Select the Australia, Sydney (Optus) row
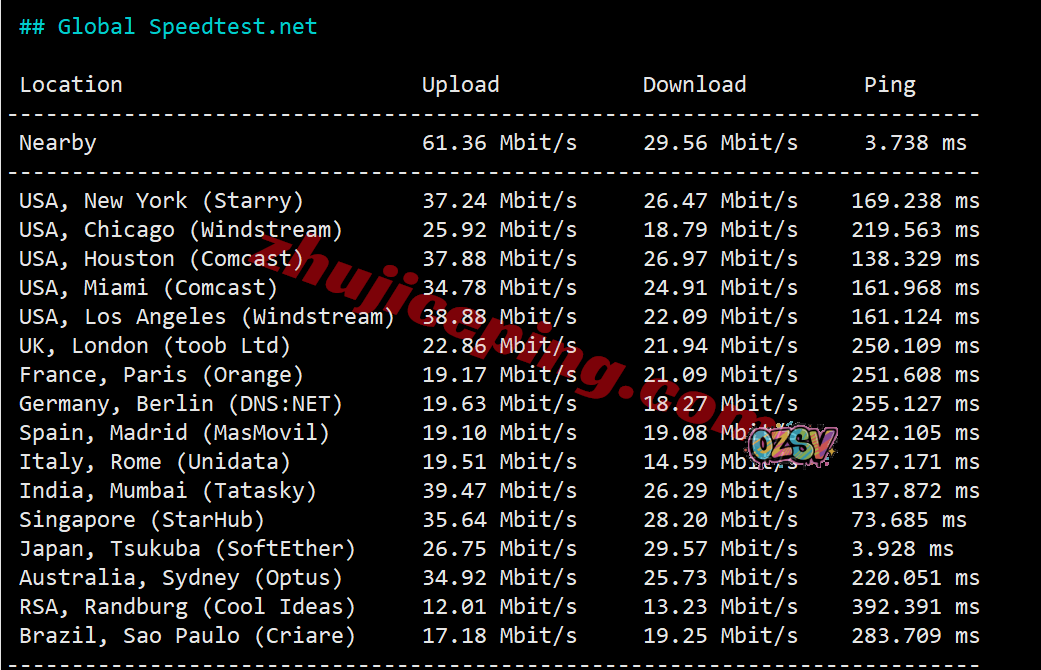This screenshot has height=670, width=1041. 499,578
